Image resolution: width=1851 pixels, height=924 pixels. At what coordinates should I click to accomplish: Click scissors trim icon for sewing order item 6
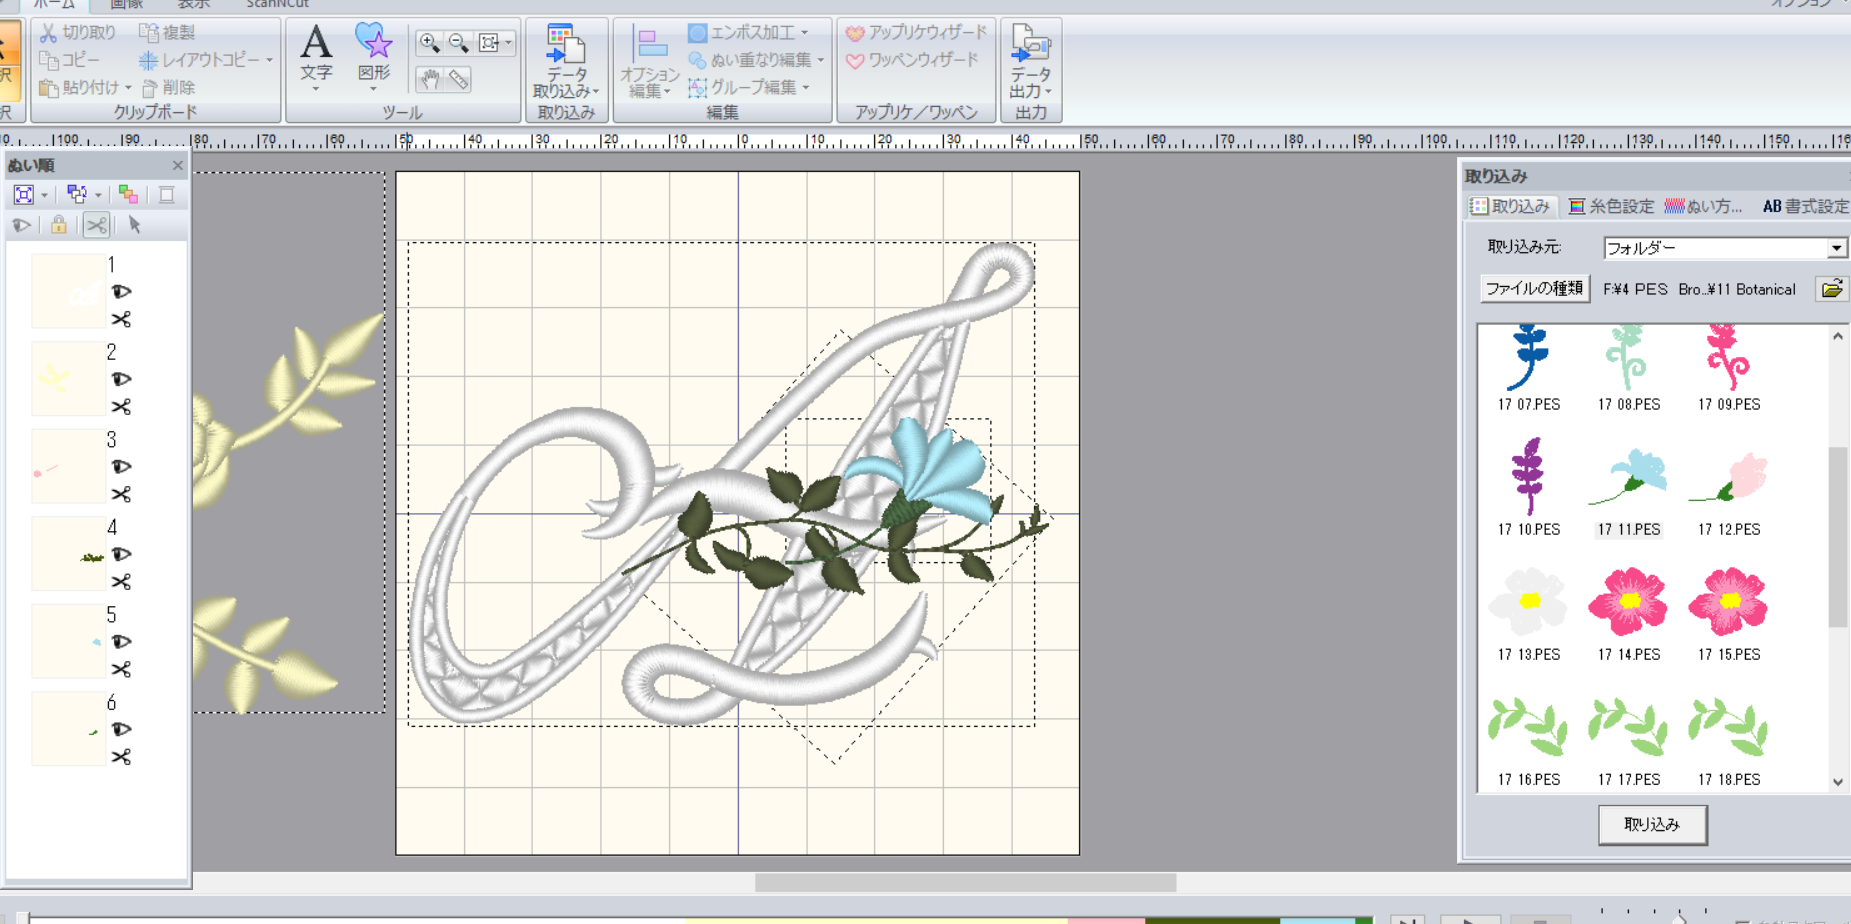point(121,757)
